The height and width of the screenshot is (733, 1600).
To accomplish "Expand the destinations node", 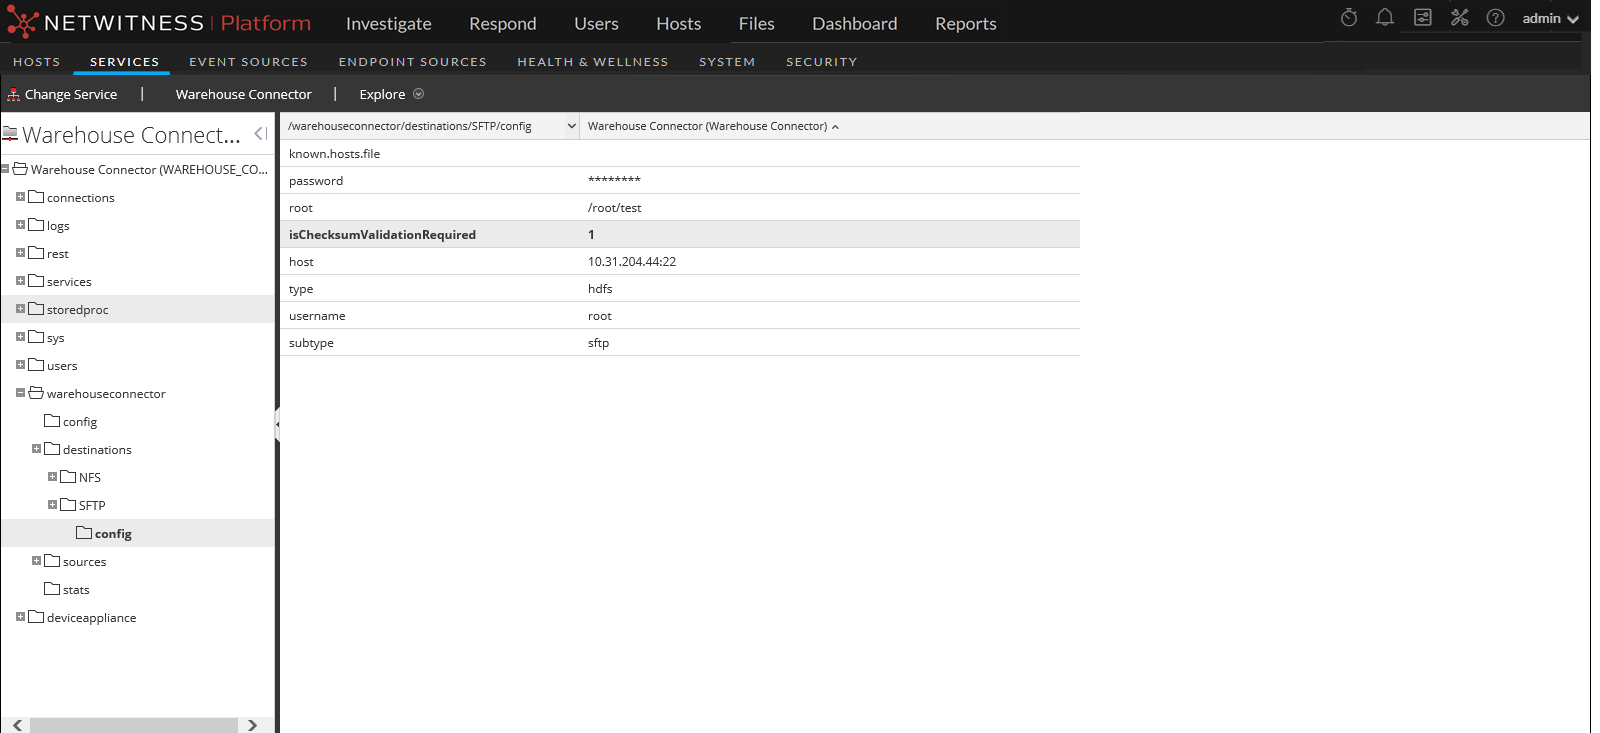I will [36, 449].
